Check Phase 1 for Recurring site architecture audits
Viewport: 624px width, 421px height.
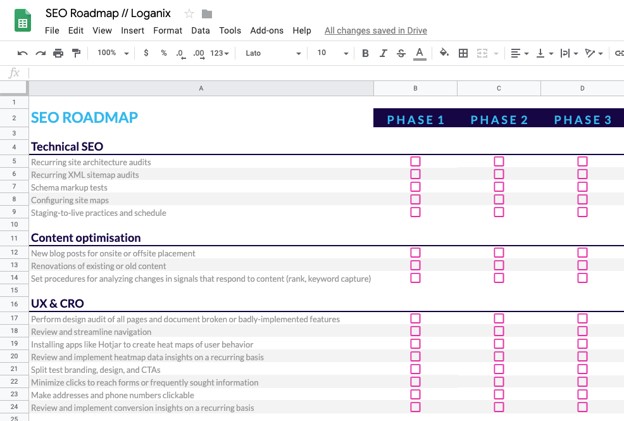click(415, 161)
